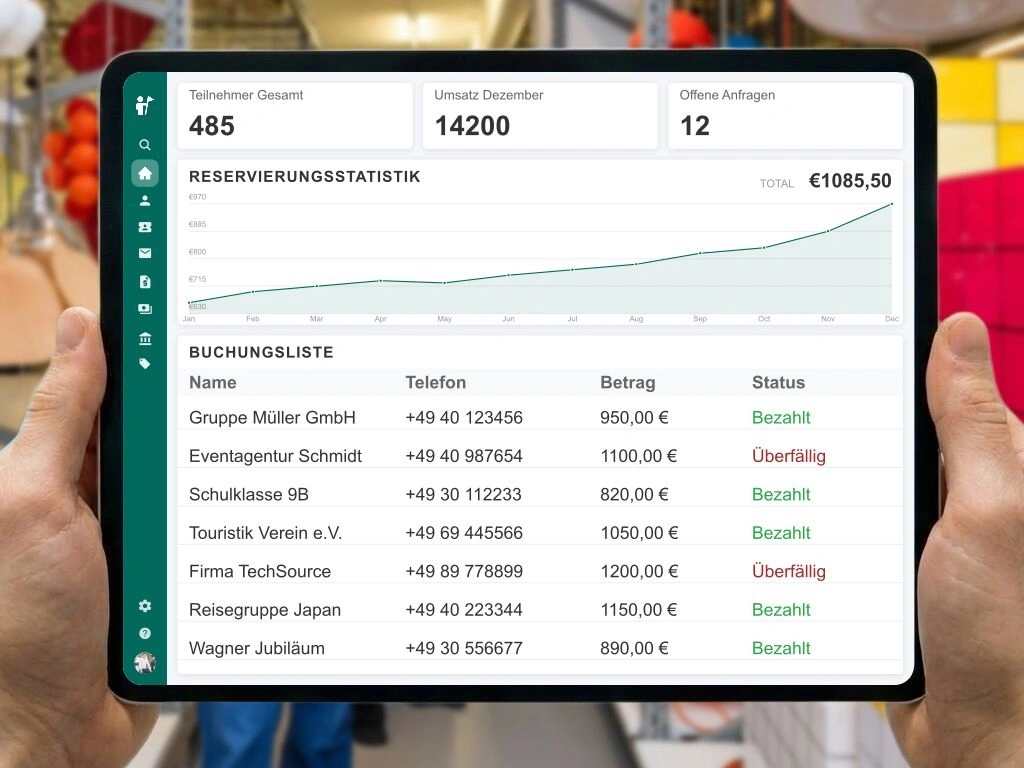Go to the home dashboard icon
1024x768 pixels.
click(x=145, y=173)
